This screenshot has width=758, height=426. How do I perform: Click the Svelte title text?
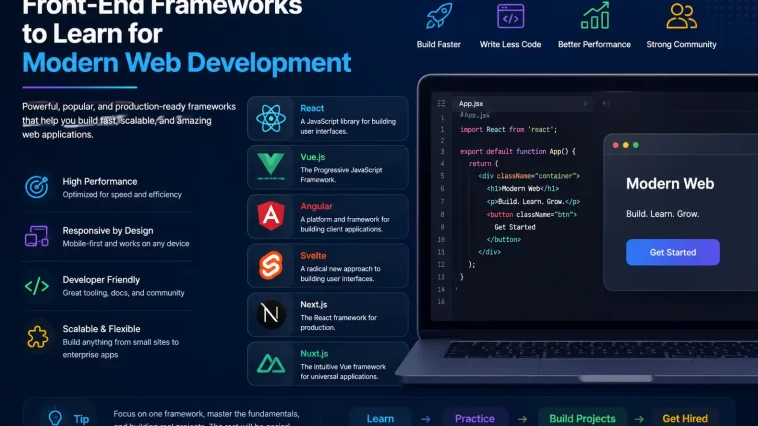coord(313,256)
